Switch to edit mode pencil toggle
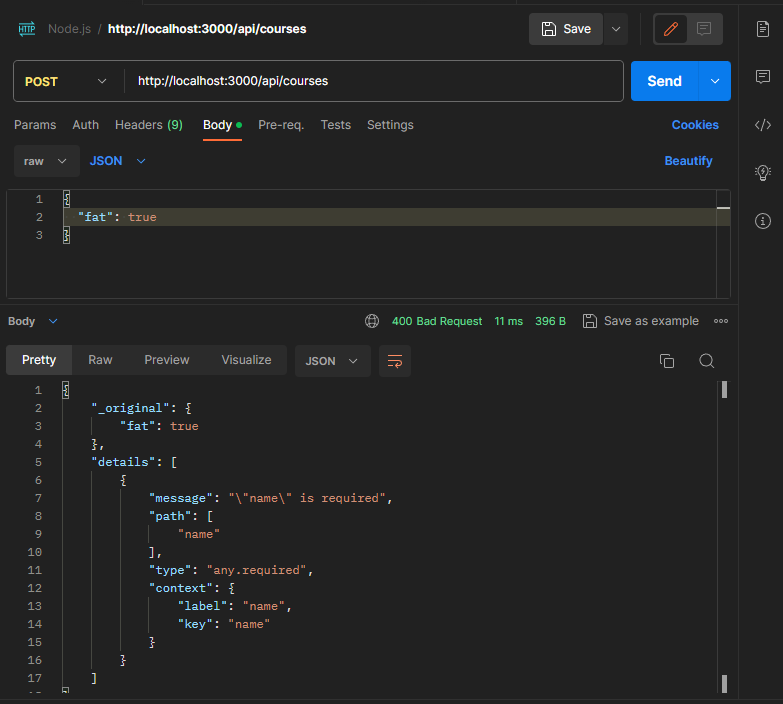This screenshot has height=704, width=783. 671,29
